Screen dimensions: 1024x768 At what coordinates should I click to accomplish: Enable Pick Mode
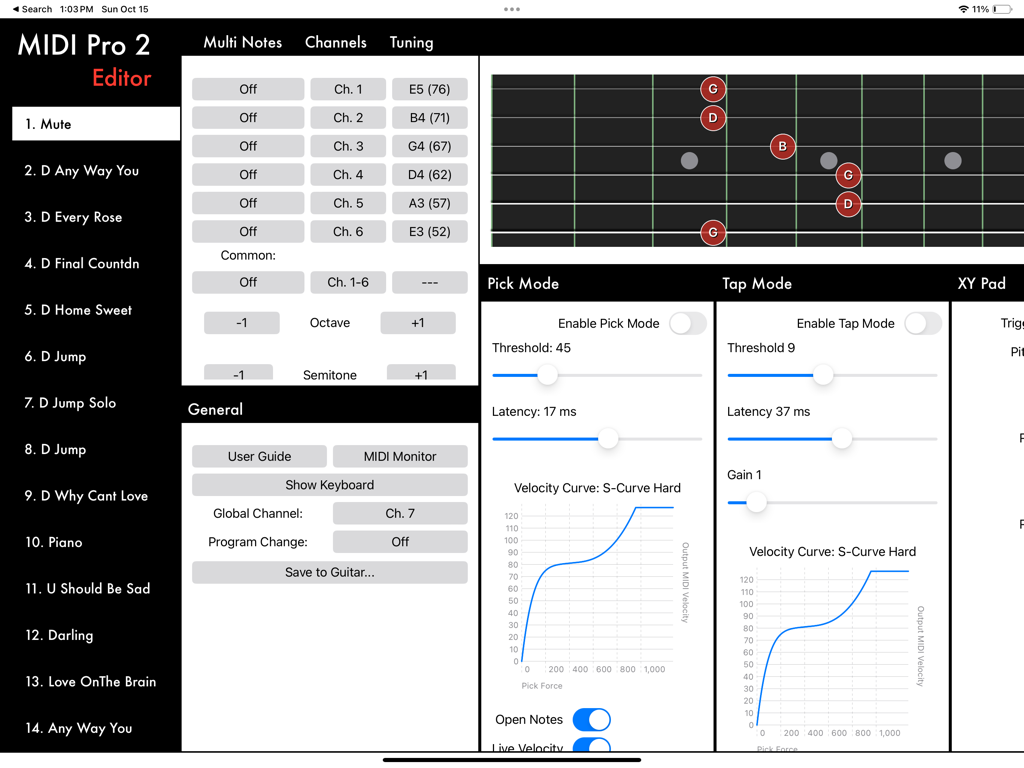(686, 323)
